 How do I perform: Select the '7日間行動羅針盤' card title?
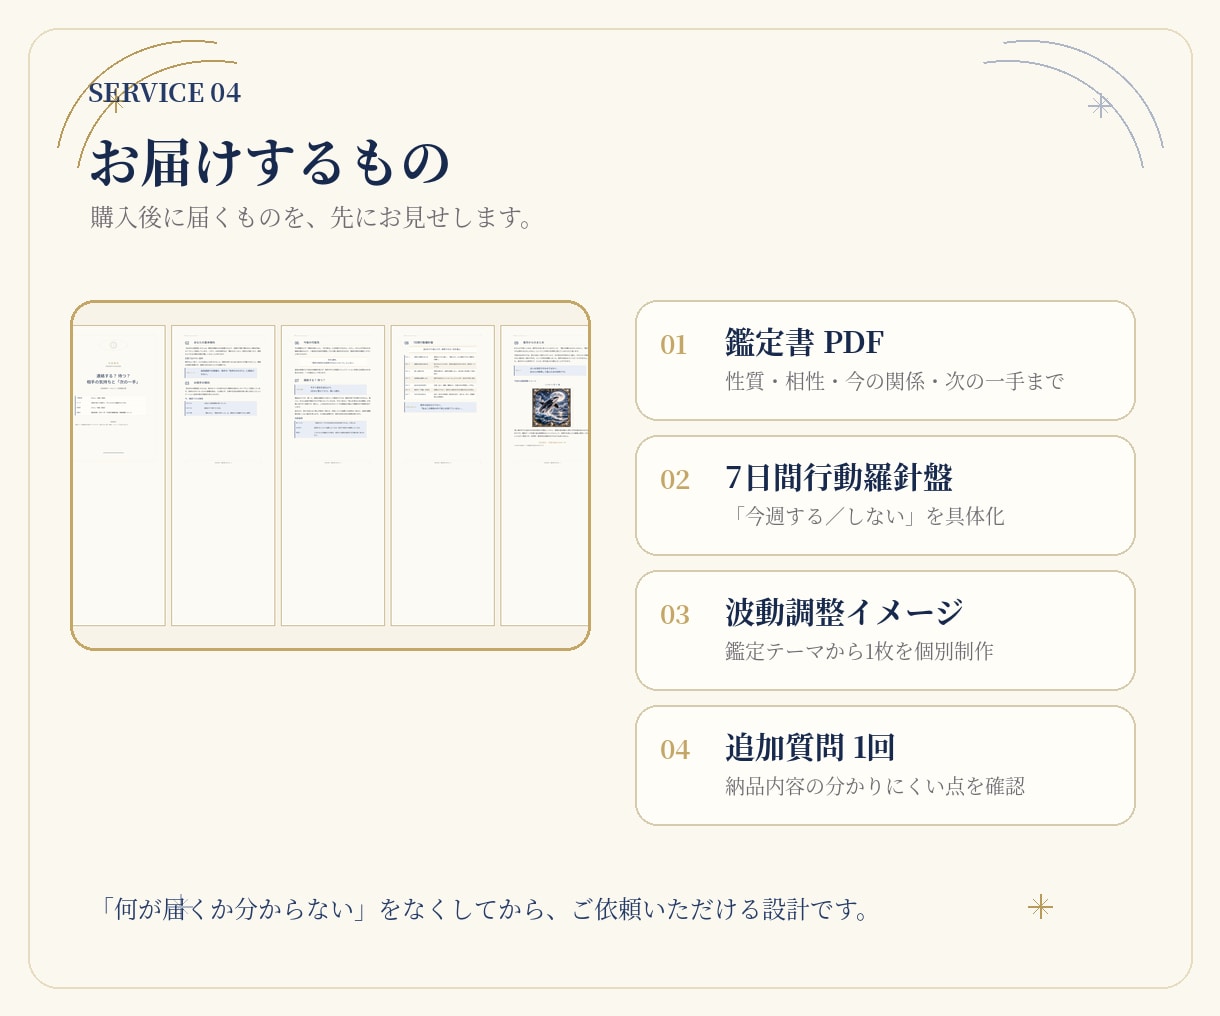click(x=839, y=477)
